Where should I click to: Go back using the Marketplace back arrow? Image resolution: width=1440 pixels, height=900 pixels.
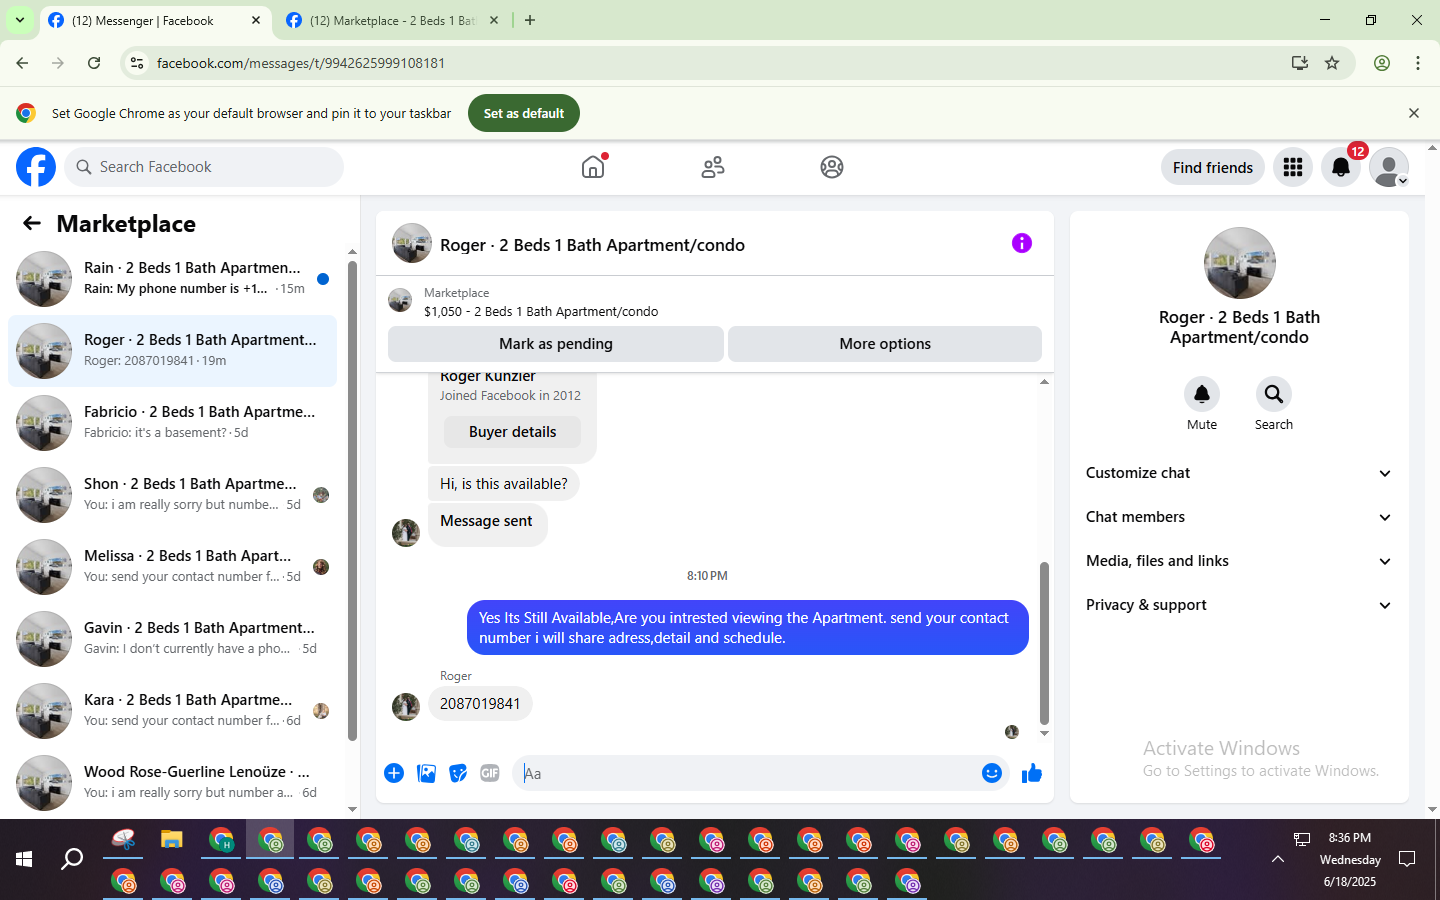coord(32,223)
